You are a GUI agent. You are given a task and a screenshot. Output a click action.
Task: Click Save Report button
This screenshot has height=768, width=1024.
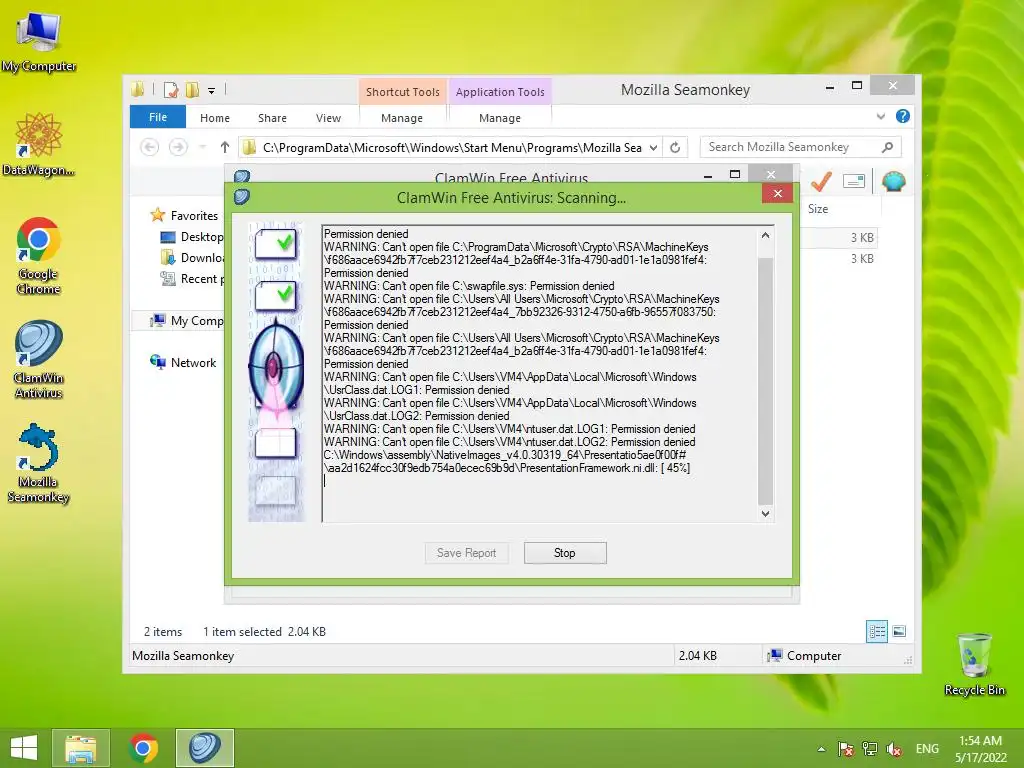pyautogui.click(x=466, y=553)
